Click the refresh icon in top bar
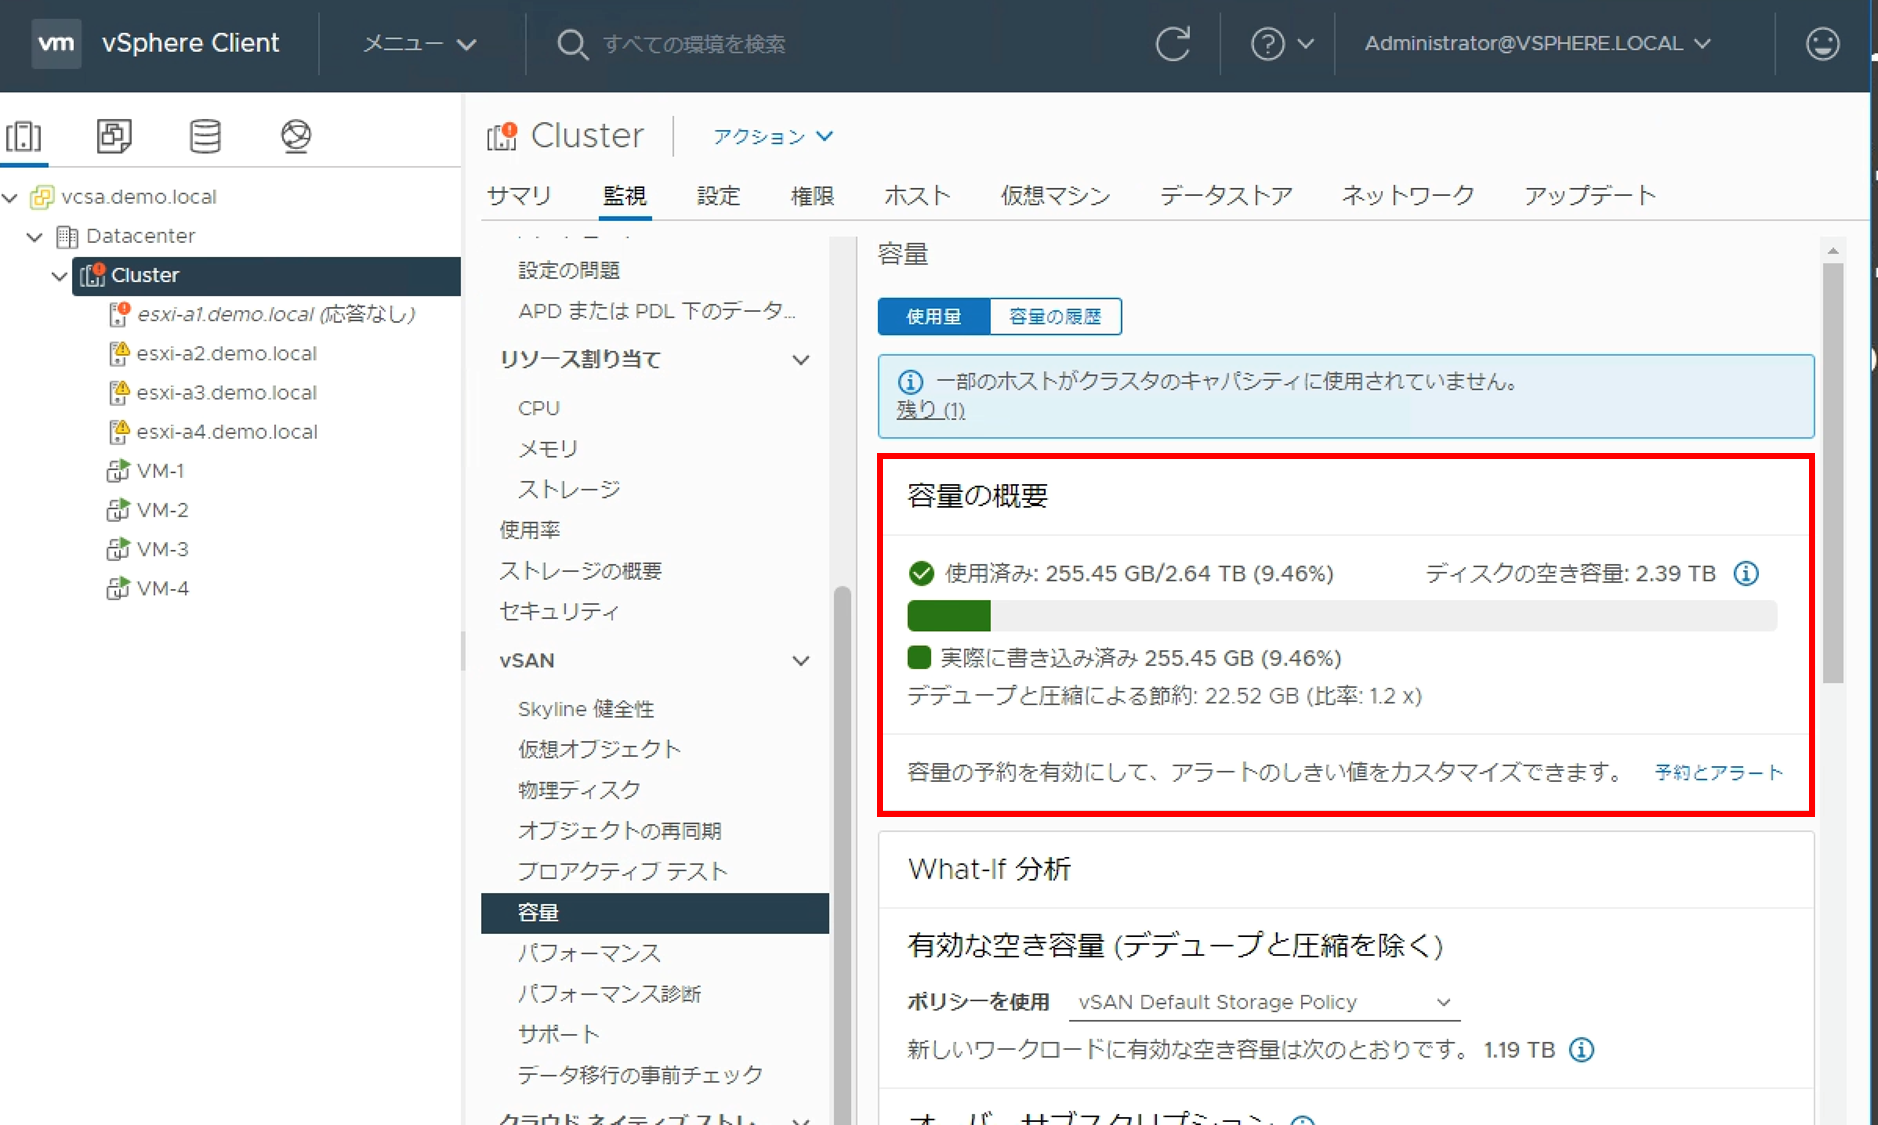 (x=1173, y=44)
